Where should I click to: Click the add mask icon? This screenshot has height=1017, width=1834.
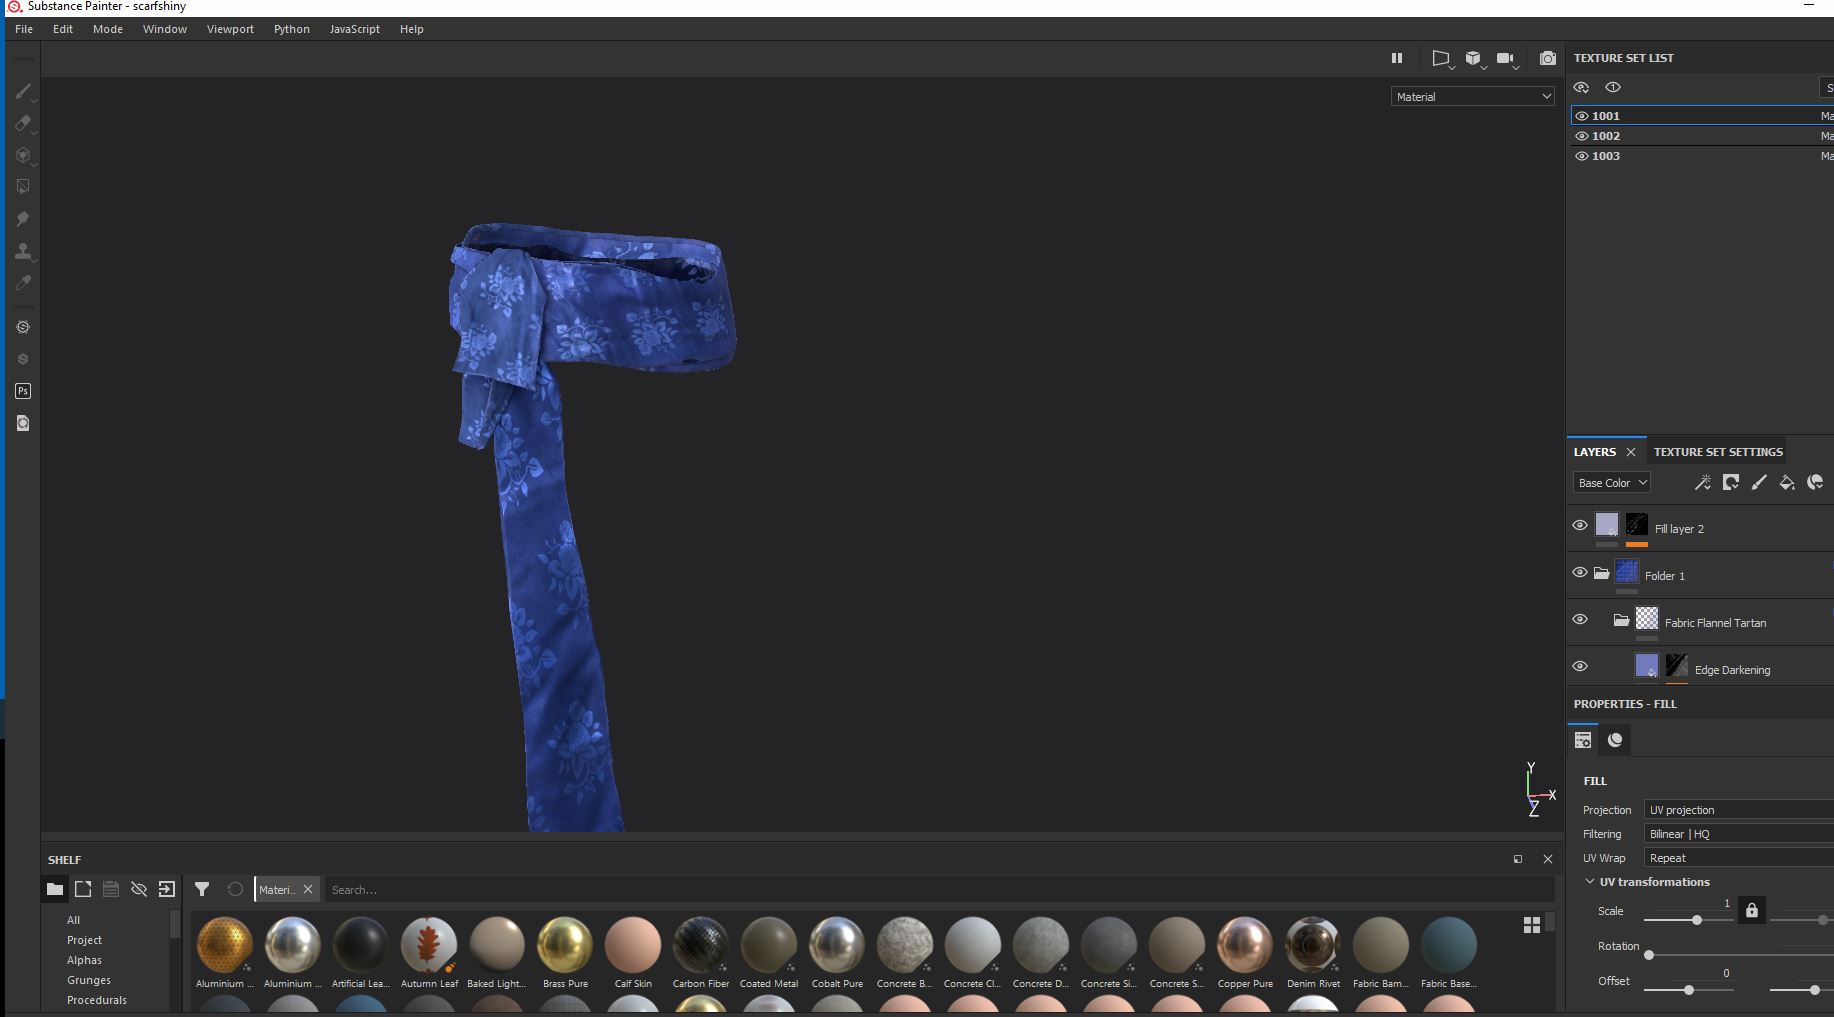pyautogui.click(x=1731, y=483)
